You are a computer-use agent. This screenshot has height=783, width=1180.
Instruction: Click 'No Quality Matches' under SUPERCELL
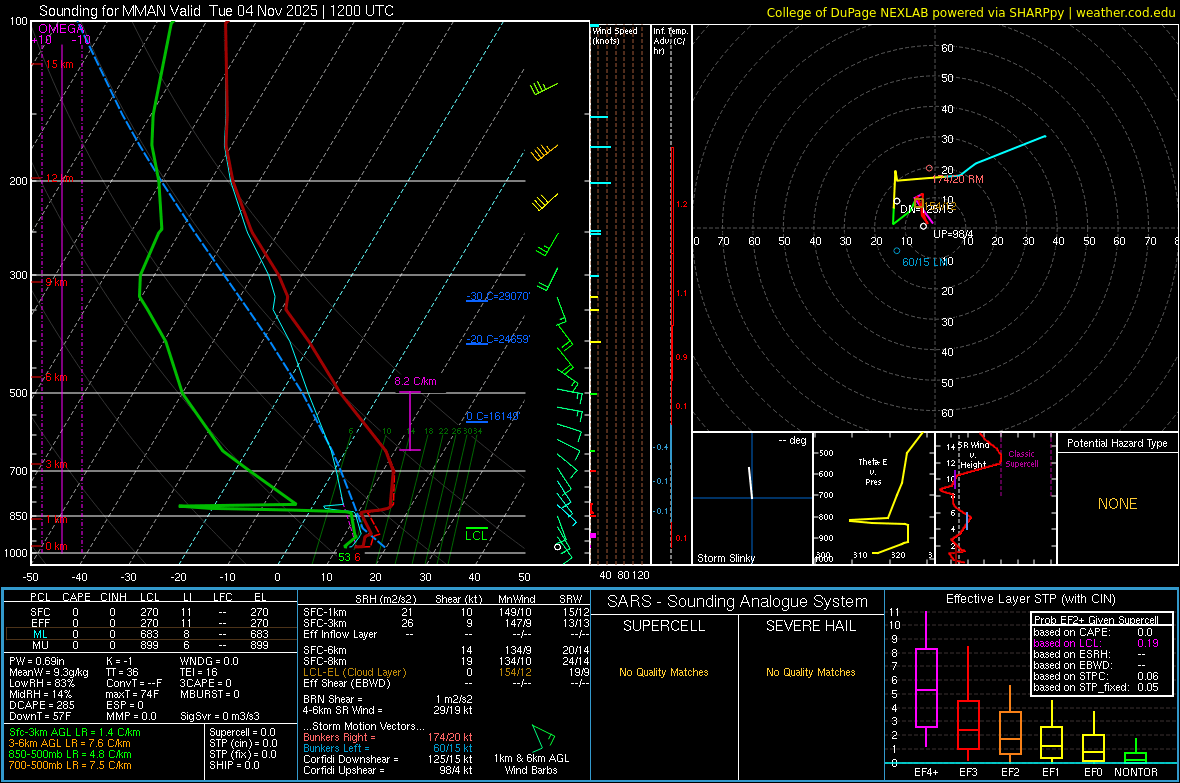[x=664, y=672]
